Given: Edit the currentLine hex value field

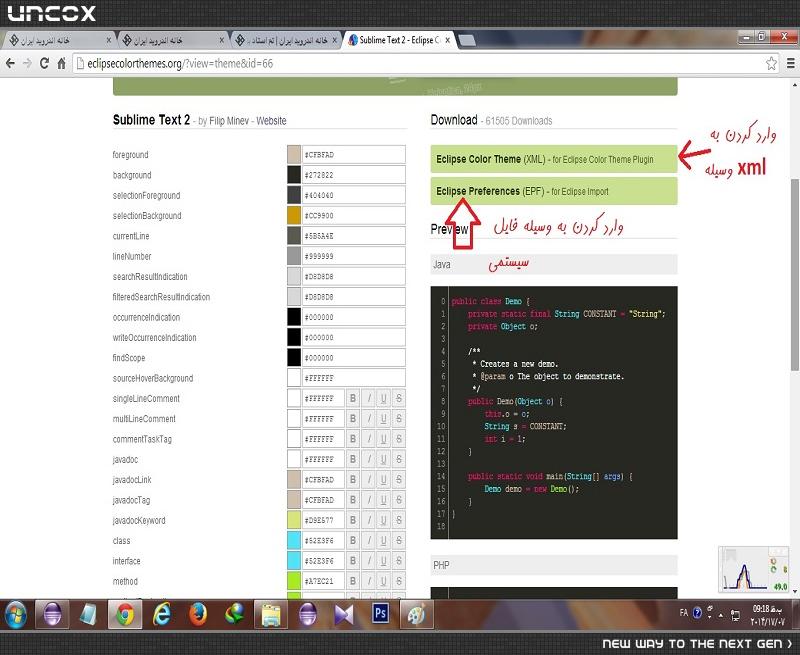Looking at the screenshot, I should (354, 236).
